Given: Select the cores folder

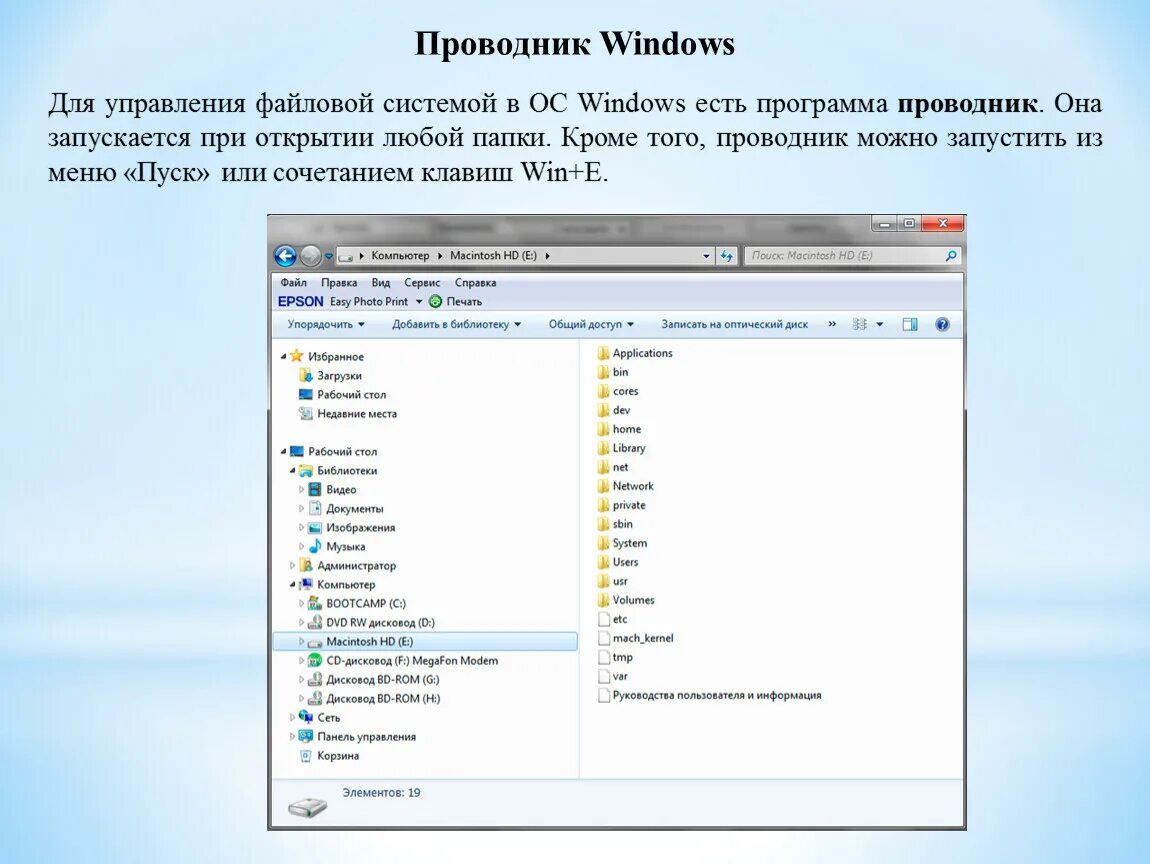Looking at the screenshot, I should pyautogui.click(x=618, y=391).
